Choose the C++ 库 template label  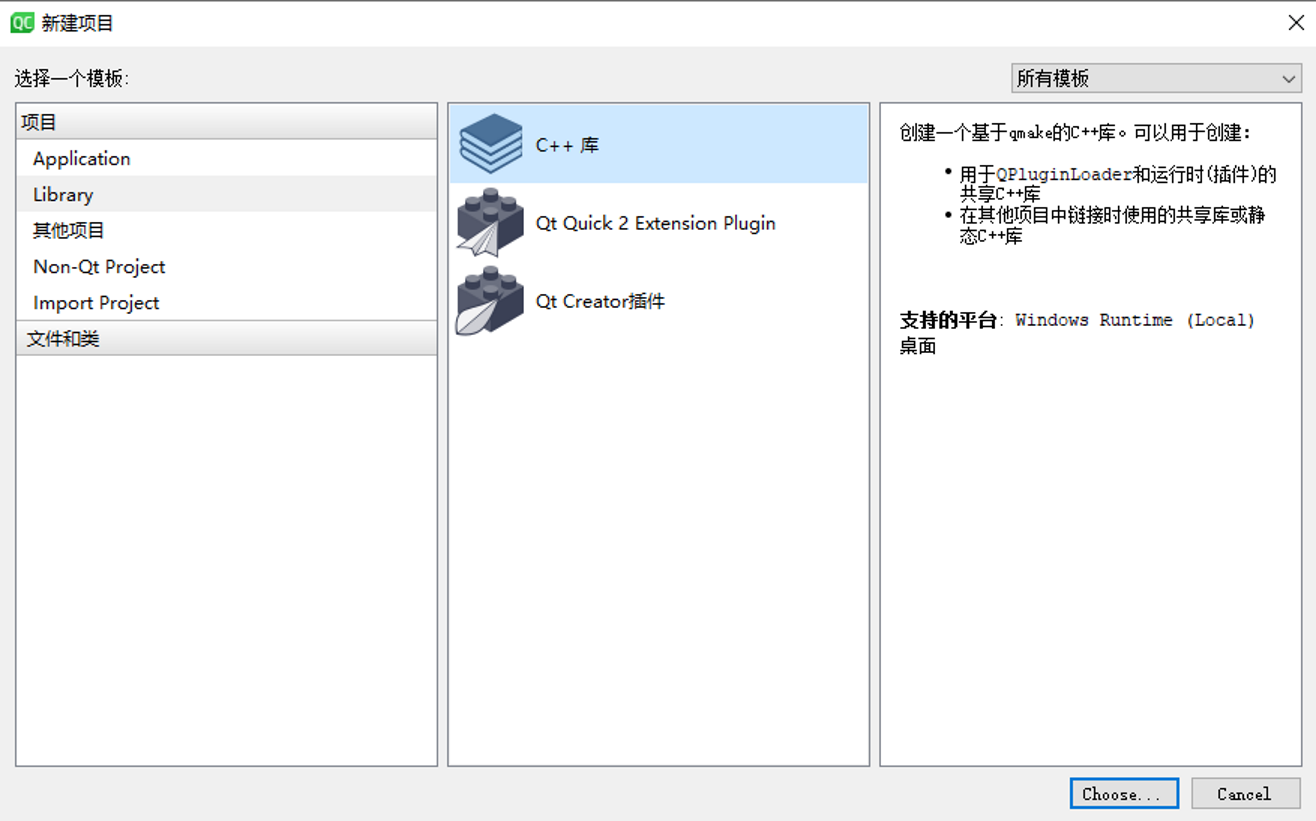coord(567,145)
